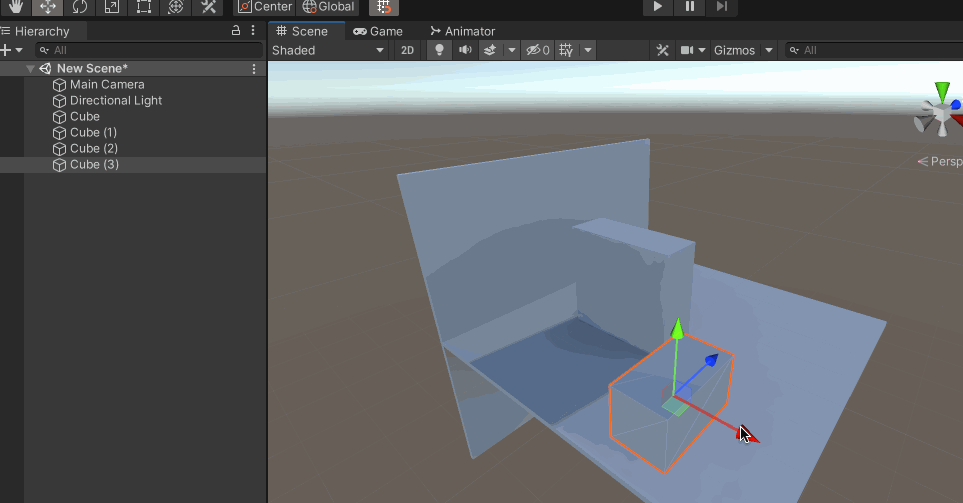Select Directional Light in Hierarchy
Viewport: 963px width, 503px height.
click(x=115, y=101)
